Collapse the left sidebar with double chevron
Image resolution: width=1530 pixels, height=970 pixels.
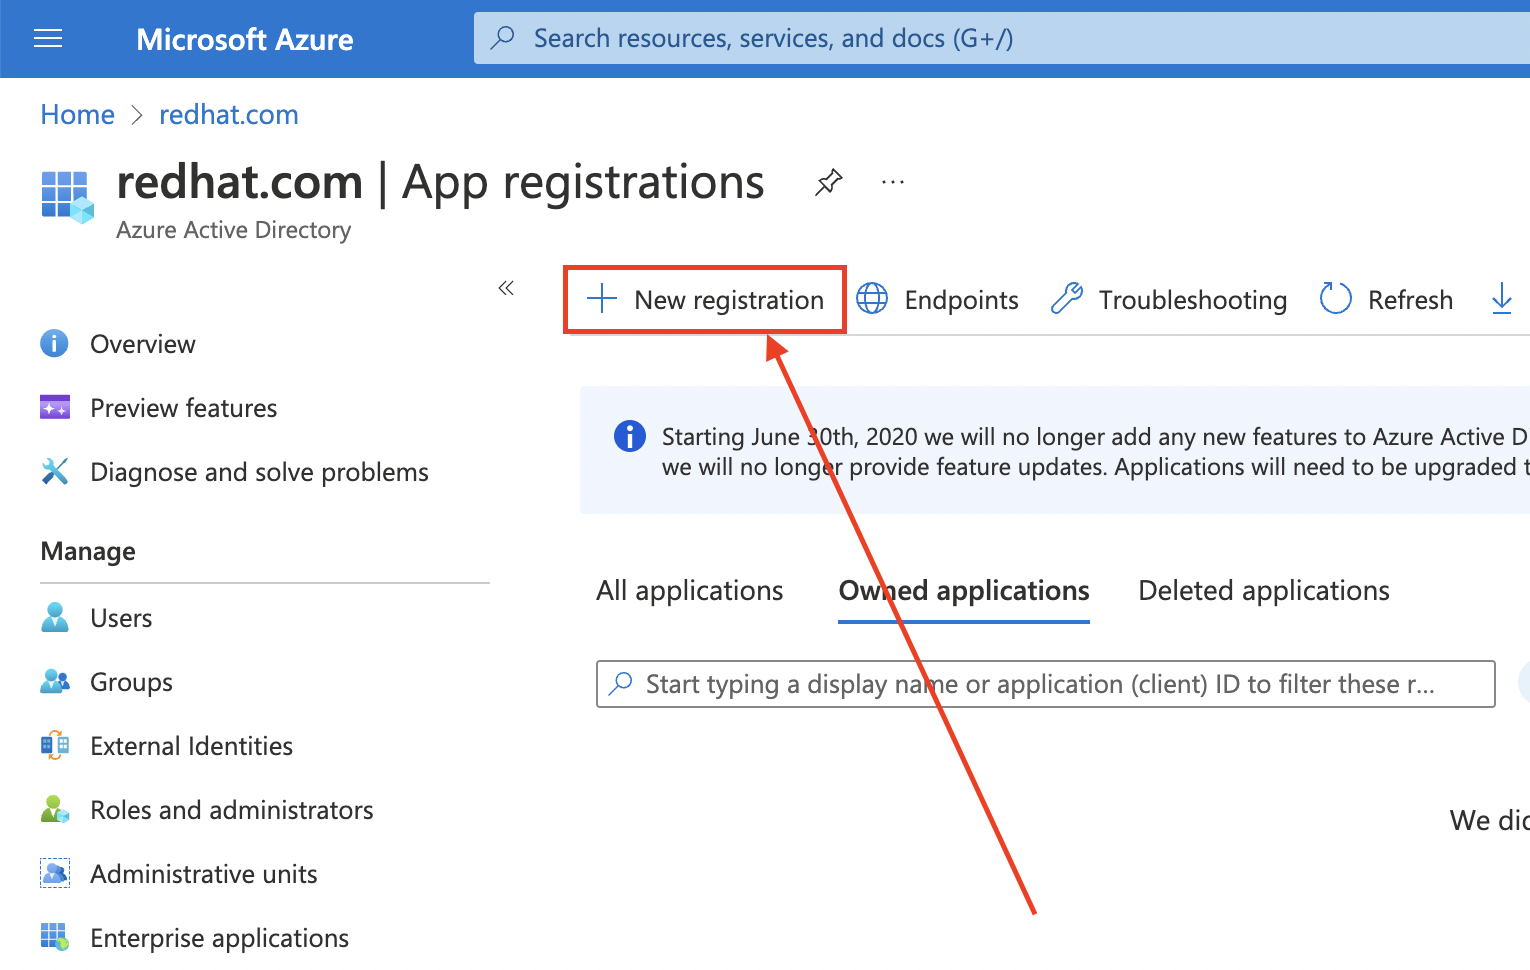coord(506,289)
